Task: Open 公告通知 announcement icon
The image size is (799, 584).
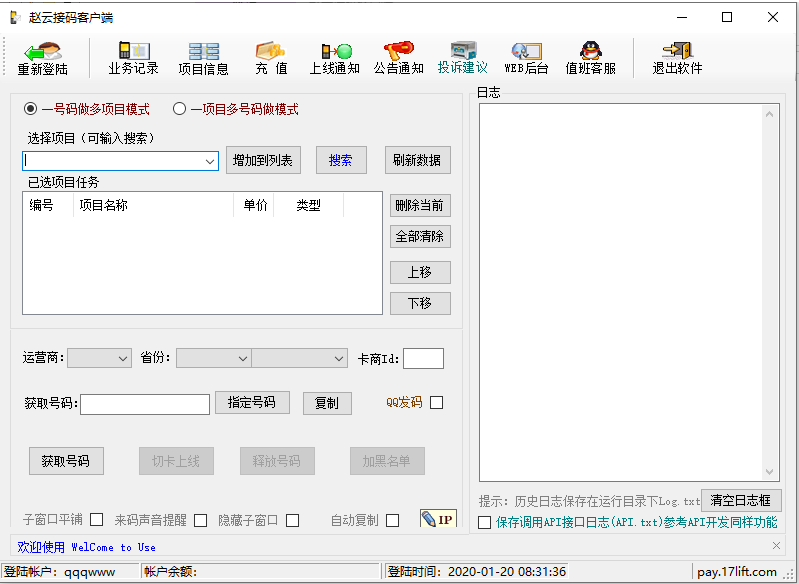Action: coord(398,59)
